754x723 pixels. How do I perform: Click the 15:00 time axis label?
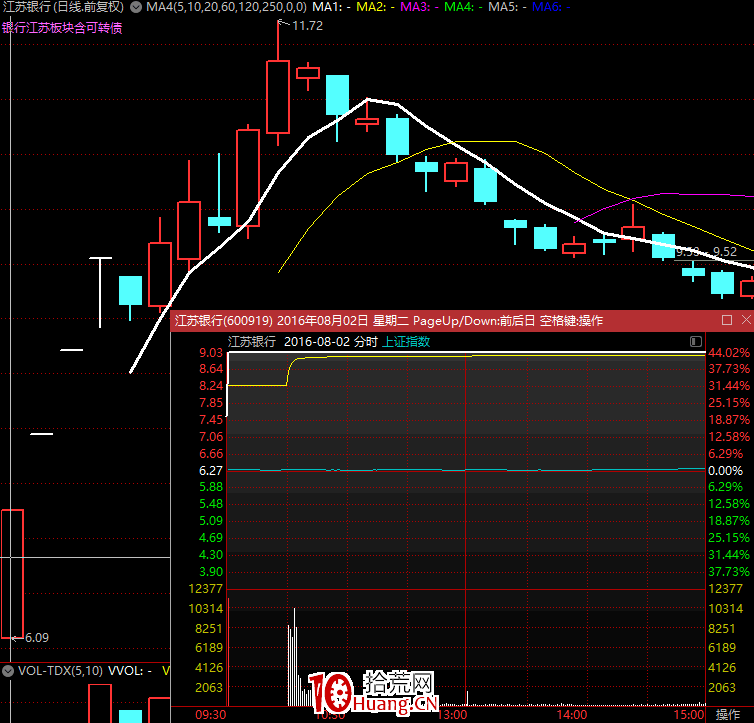pos(689,715)
